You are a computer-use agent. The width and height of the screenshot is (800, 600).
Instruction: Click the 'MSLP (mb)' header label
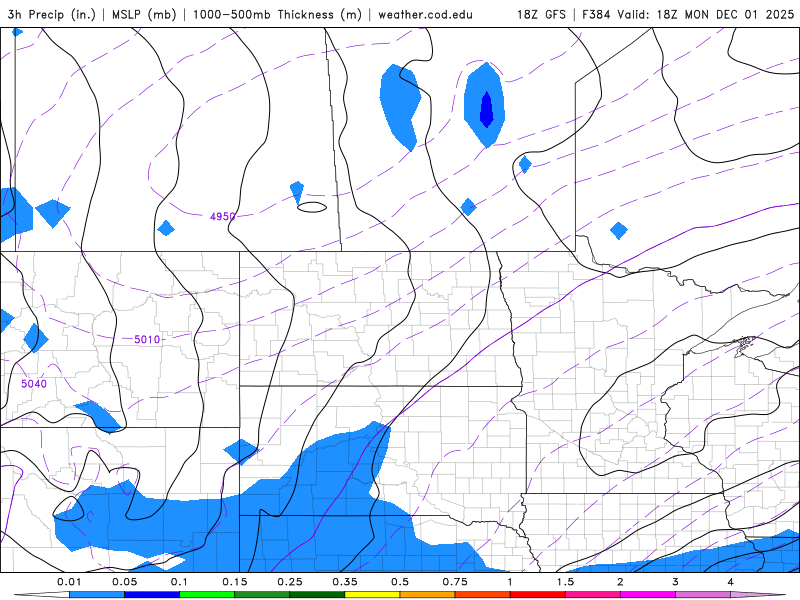coord(143,14)
